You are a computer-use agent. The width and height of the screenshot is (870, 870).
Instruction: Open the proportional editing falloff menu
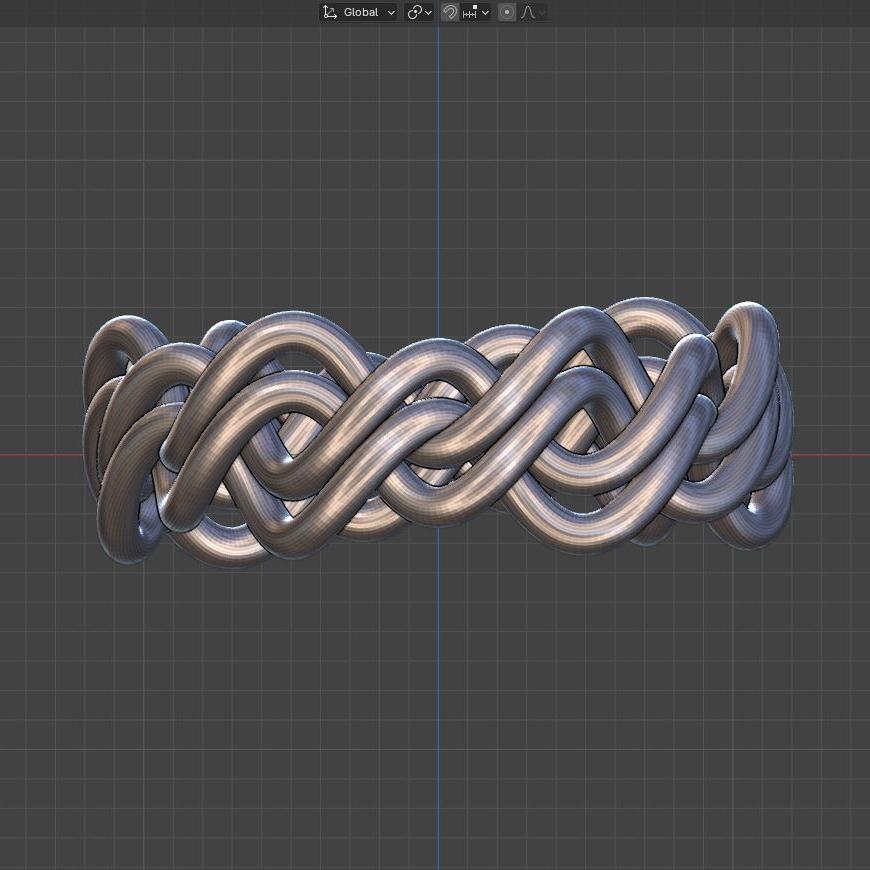[533, 12]
